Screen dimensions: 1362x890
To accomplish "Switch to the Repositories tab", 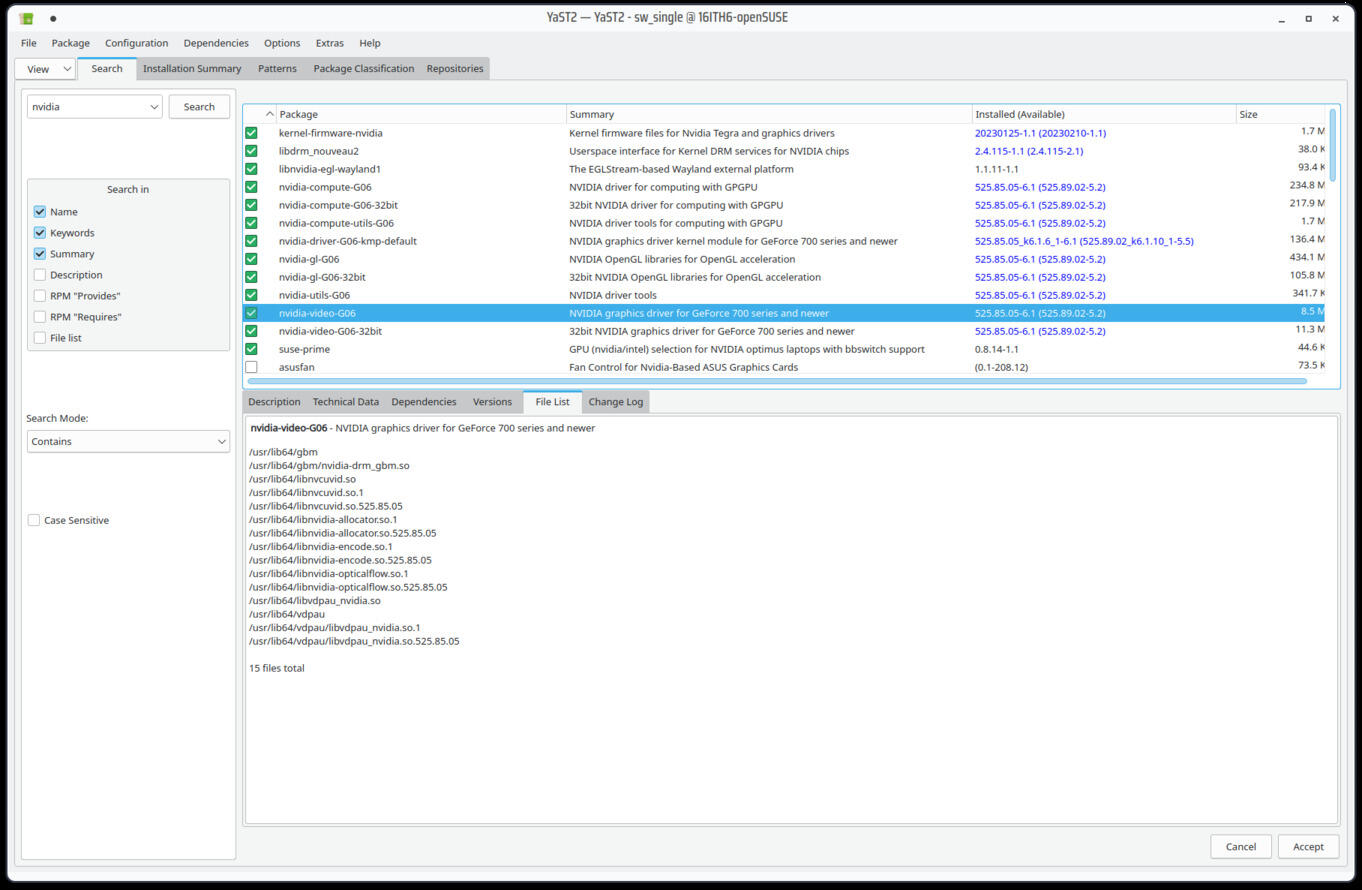I will tap(455, 69).
